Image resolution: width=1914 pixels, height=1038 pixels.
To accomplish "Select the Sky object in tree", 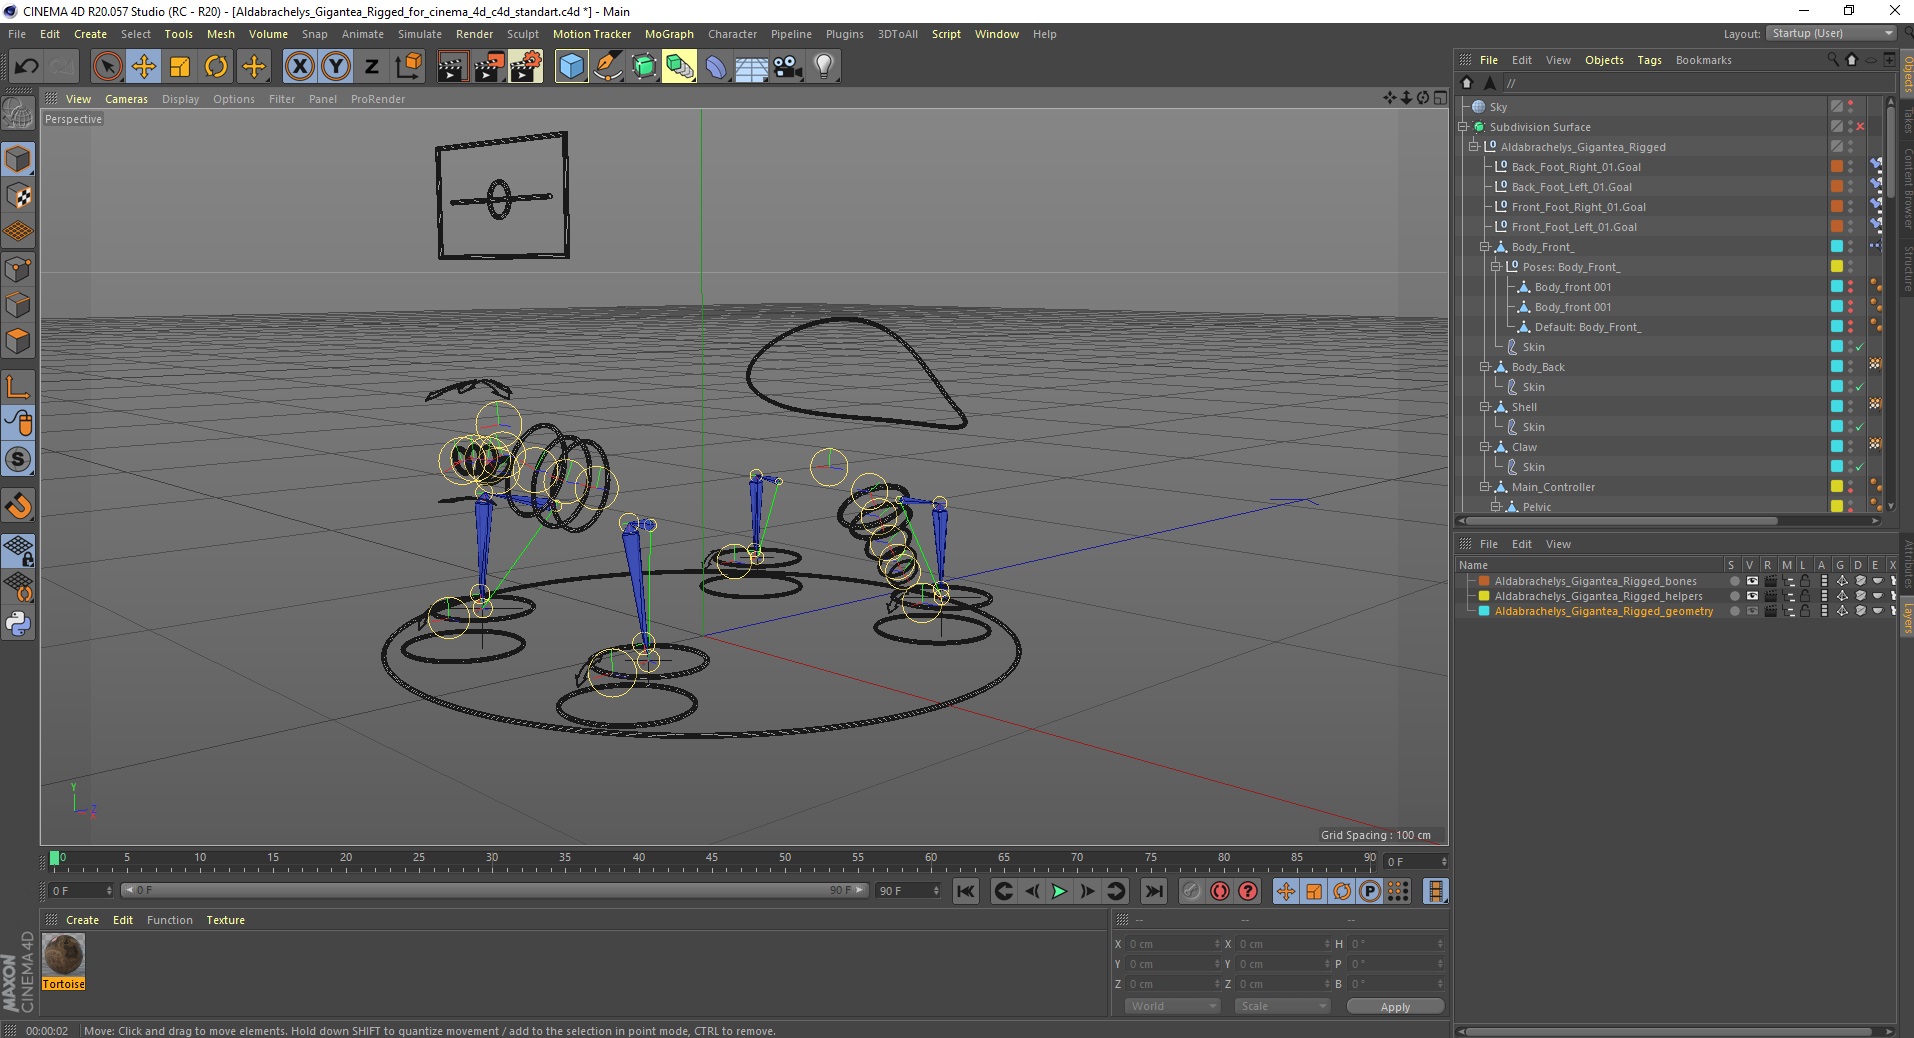I will pyautogui.click(x=1498, y=107).
